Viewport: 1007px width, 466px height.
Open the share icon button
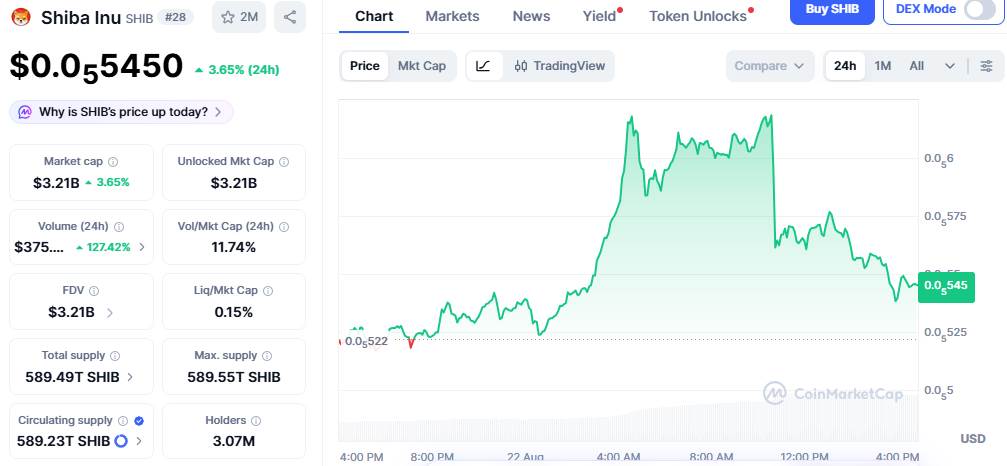(290, 17)
